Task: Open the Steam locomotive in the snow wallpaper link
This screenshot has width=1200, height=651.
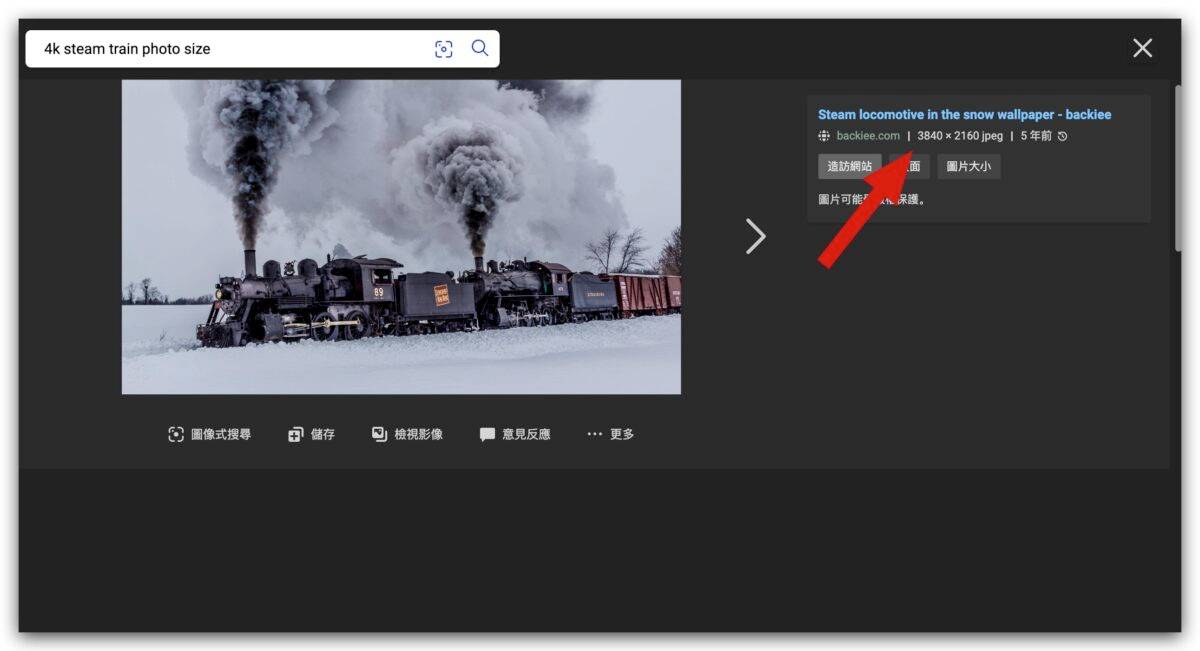Action: 964,115
